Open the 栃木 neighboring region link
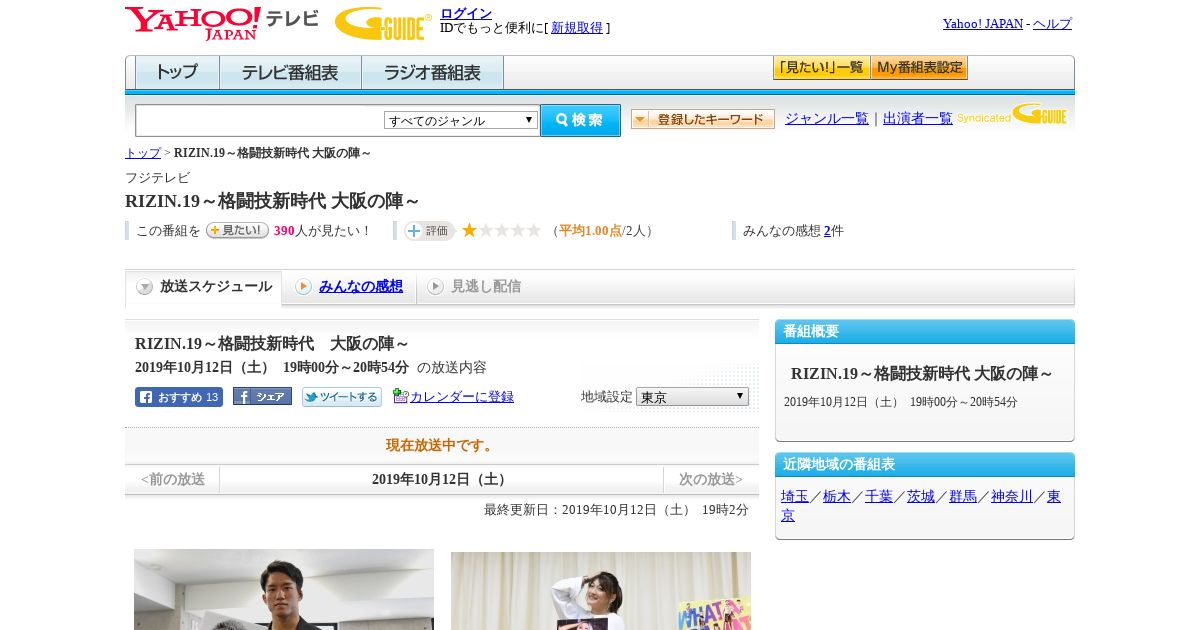Image resolution: width=1200 pixels, height=630 pixels. [x=837, y=496]
